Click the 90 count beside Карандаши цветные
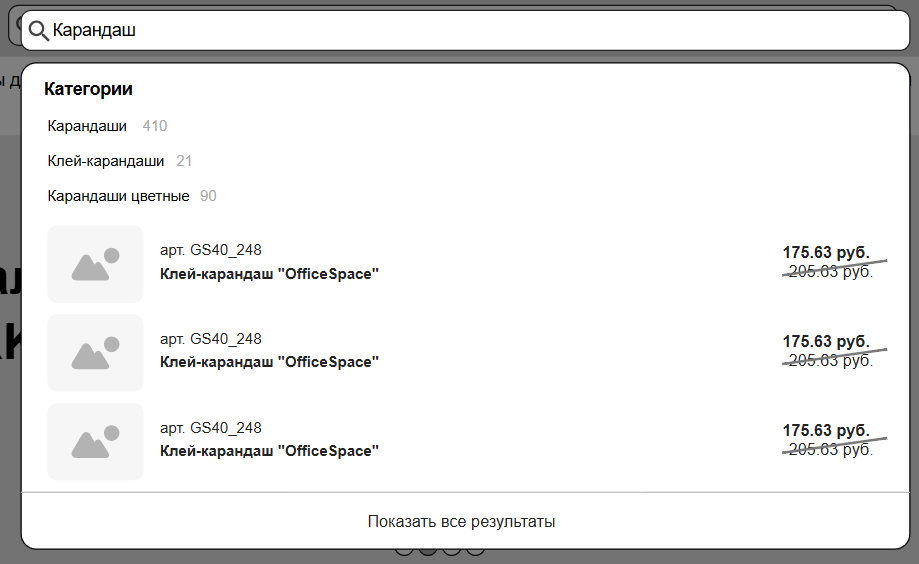 208,196
